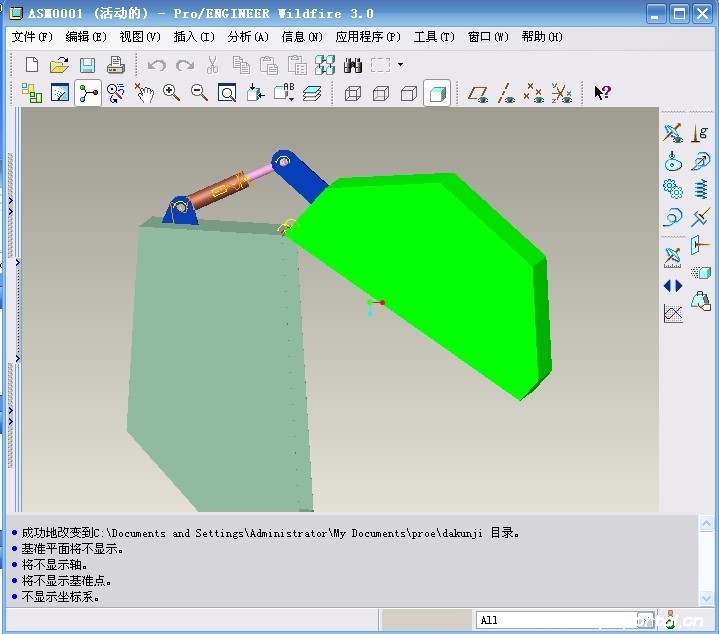Toggle coordinate systems display
Viewport: 719px width, 634px height.
point(561,93)
